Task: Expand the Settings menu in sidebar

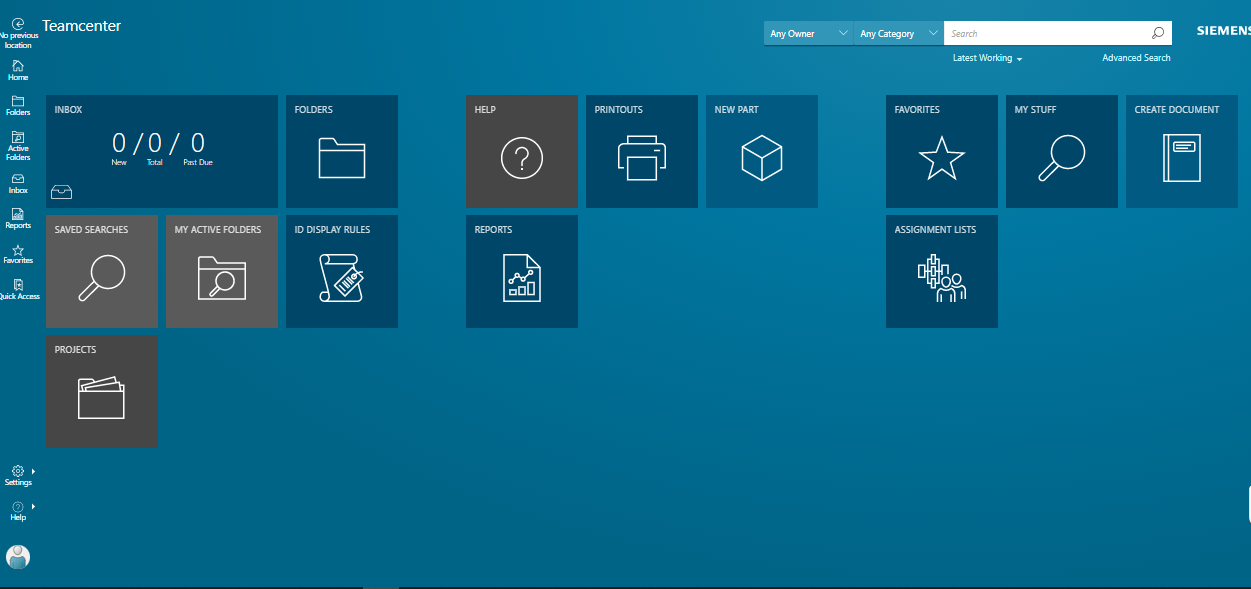Action: click(18, 474)
